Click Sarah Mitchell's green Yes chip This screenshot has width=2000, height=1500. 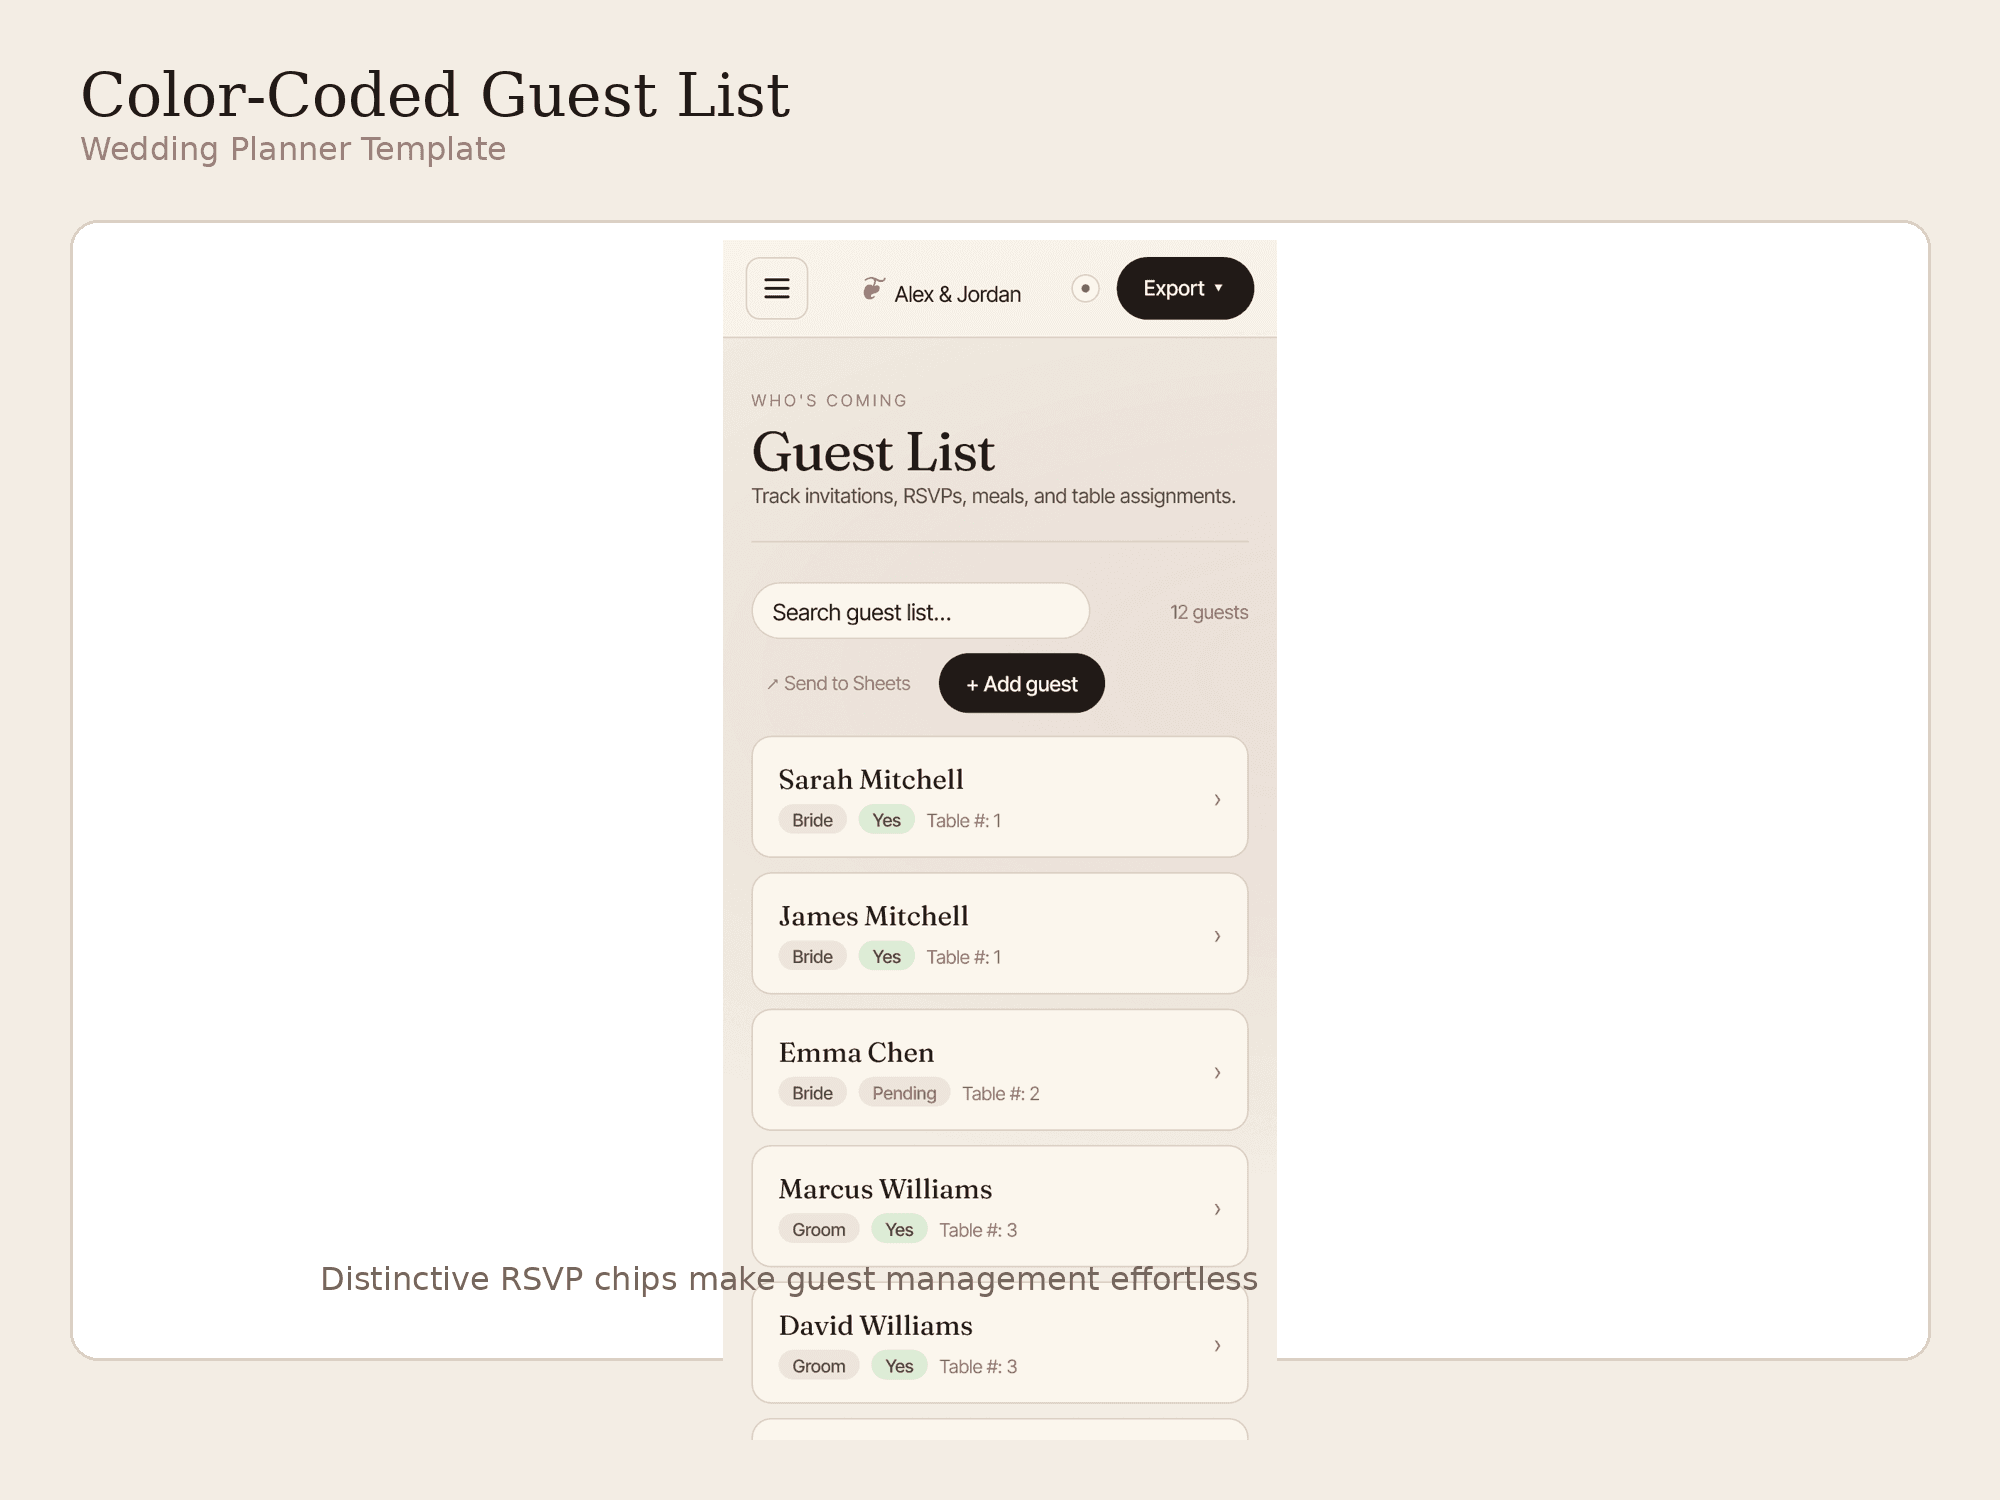pos(887,820)
